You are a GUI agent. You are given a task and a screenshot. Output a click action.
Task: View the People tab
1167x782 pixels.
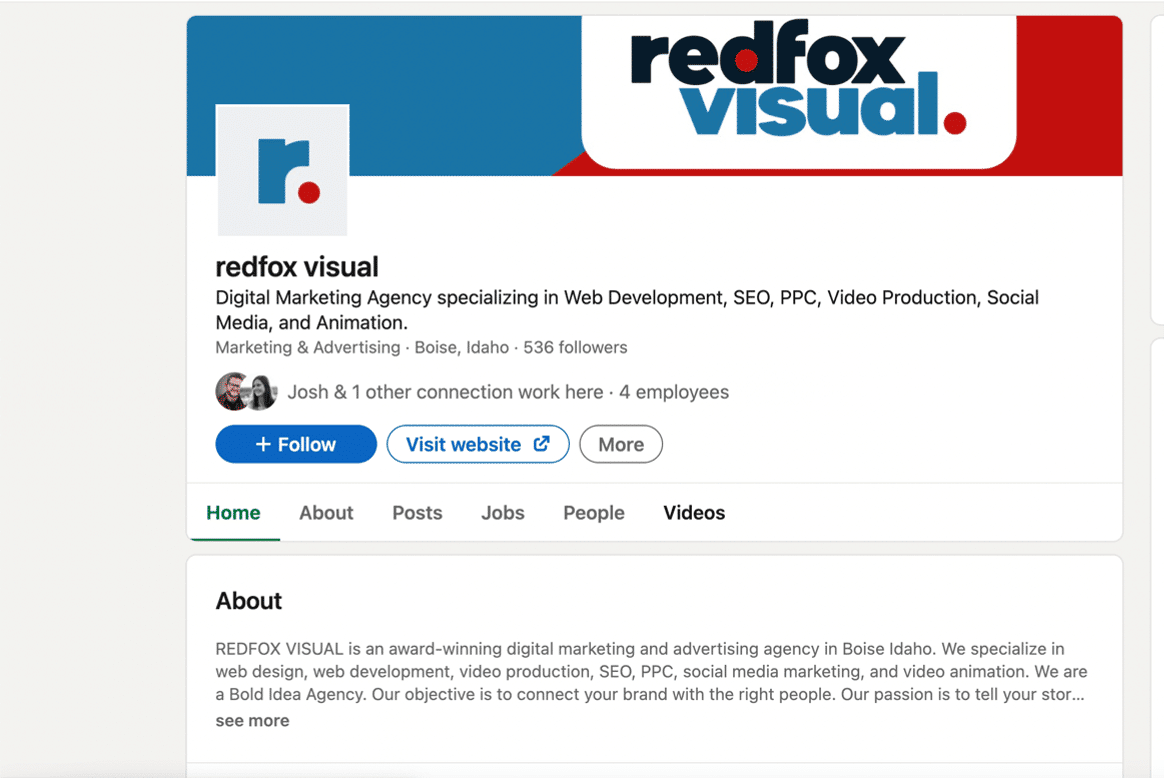[x=593, y=513]
